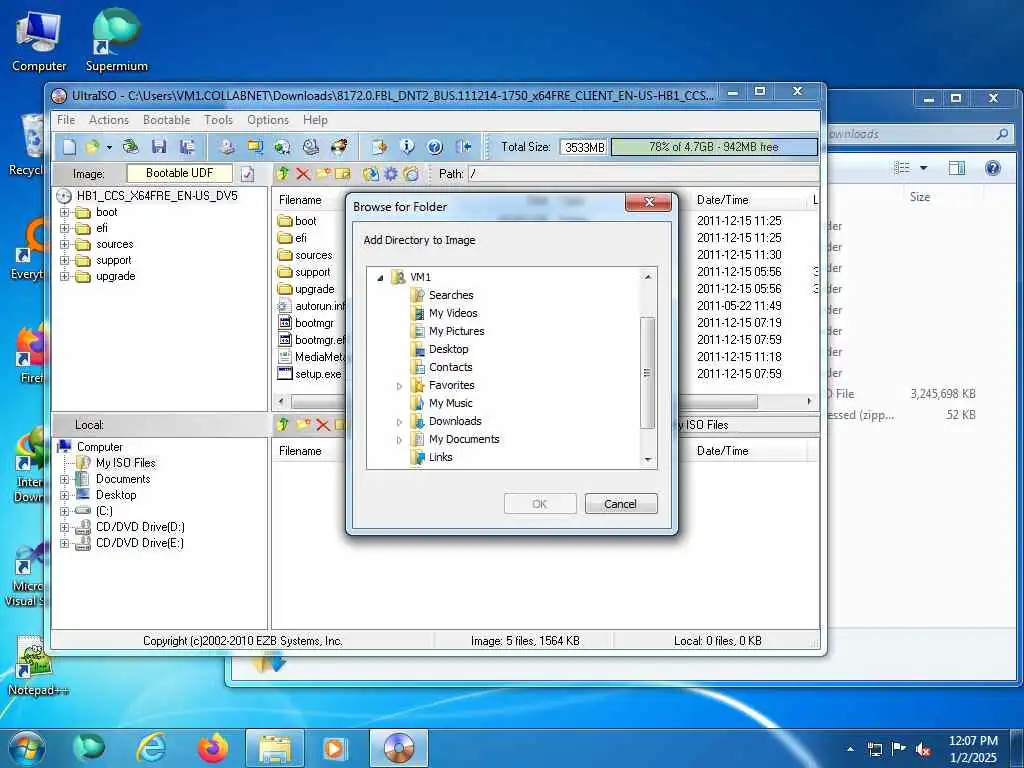Select the setup.exe file in image list

[317, 374]
